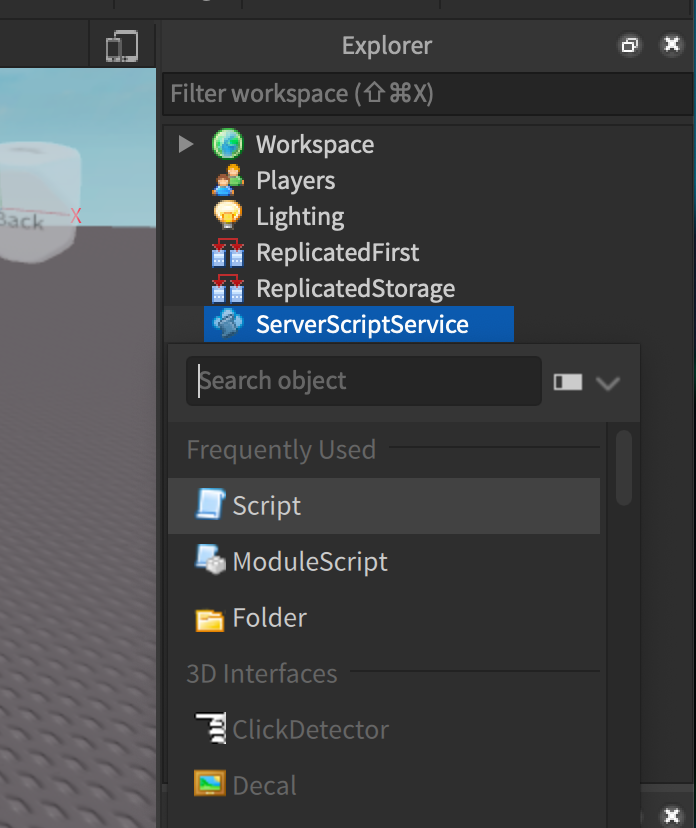
Task: Click the Explorer panel title
Action: coord(387,45)
